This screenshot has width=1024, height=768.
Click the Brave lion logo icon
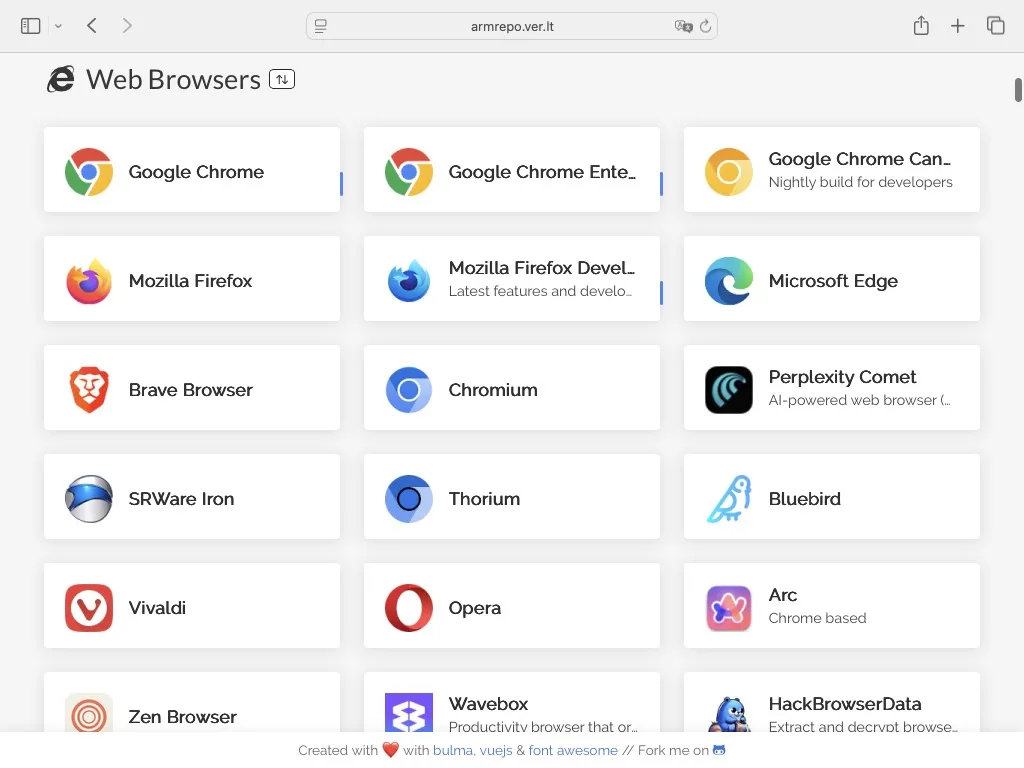point(89,390)
